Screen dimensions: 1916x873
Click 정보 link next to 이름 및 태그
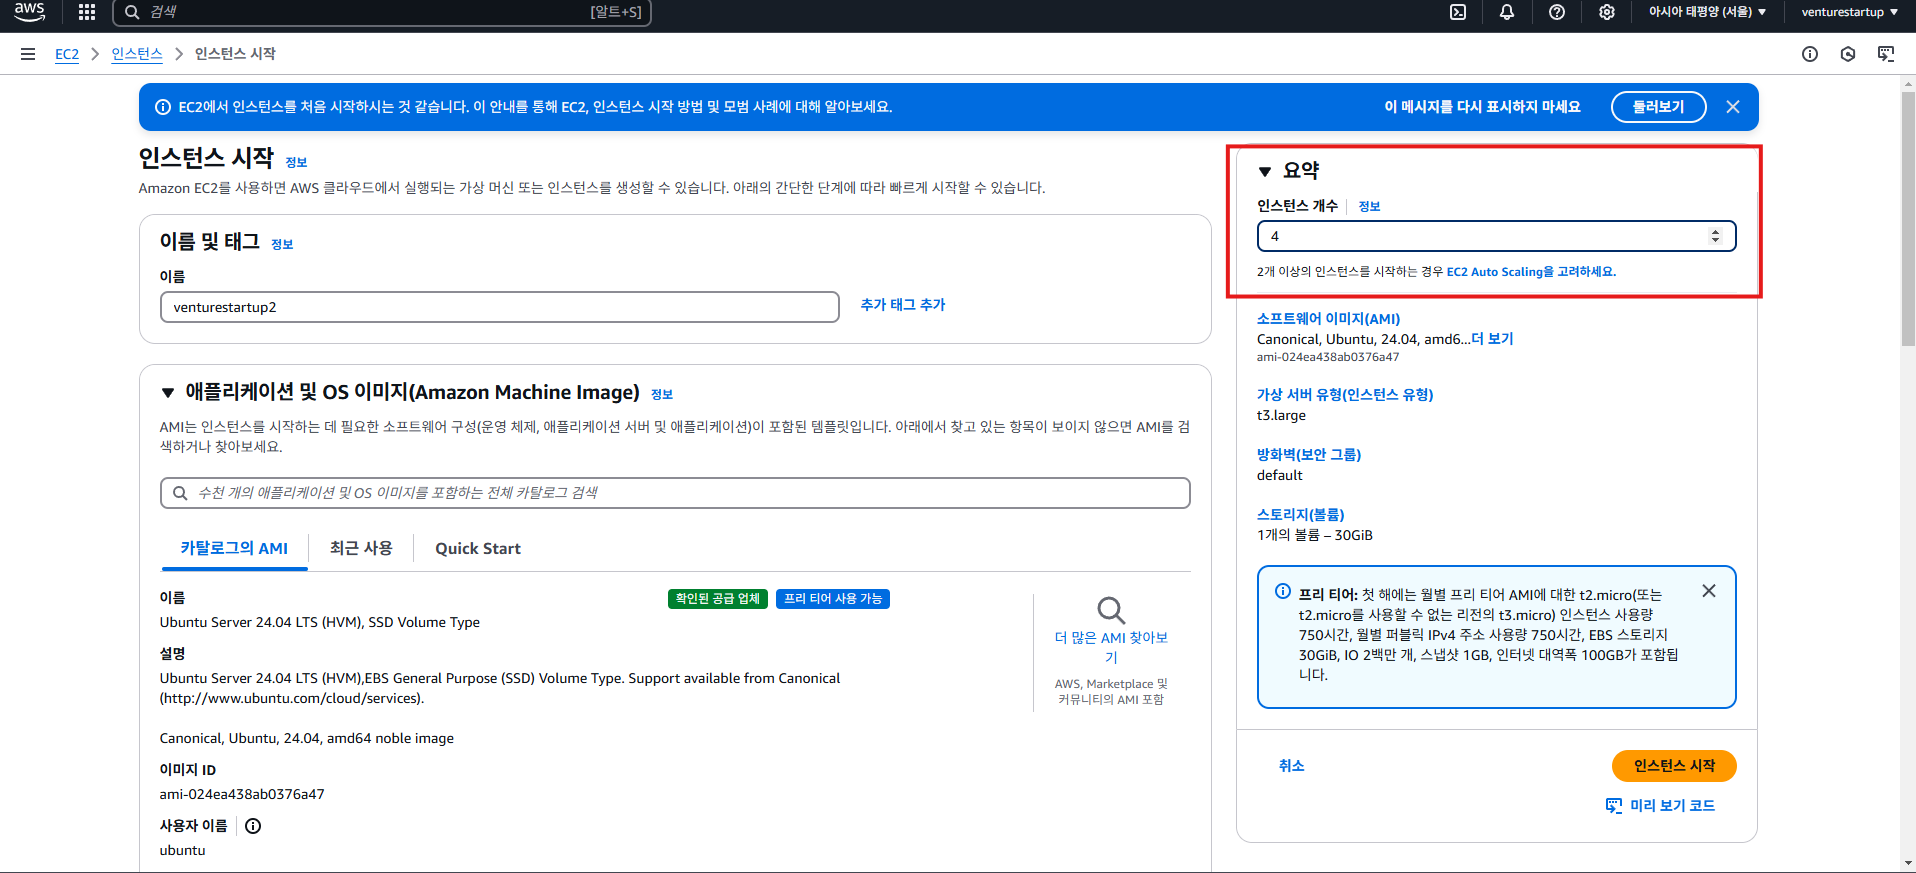tap(282, 245)
